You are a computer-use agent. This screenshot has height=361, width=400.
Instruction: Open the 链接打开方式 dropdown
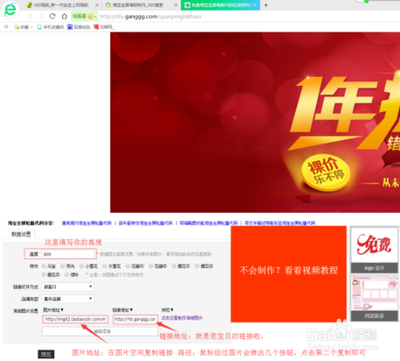68,287
